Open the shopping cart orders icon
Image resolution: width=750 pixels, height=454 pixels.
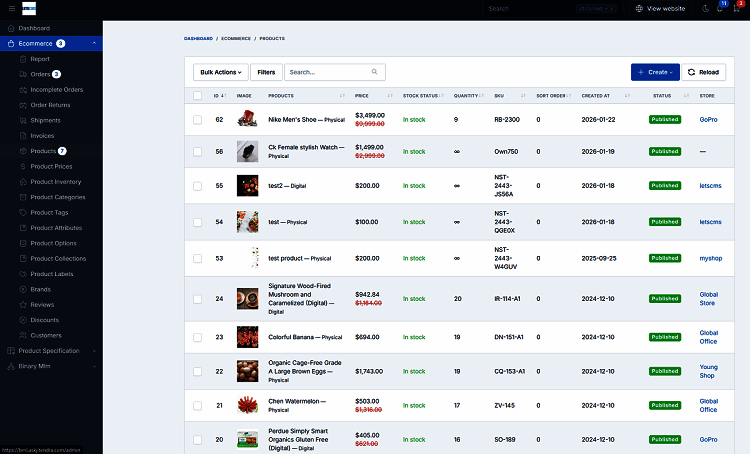pyautogui.click(x=737, y=8)
